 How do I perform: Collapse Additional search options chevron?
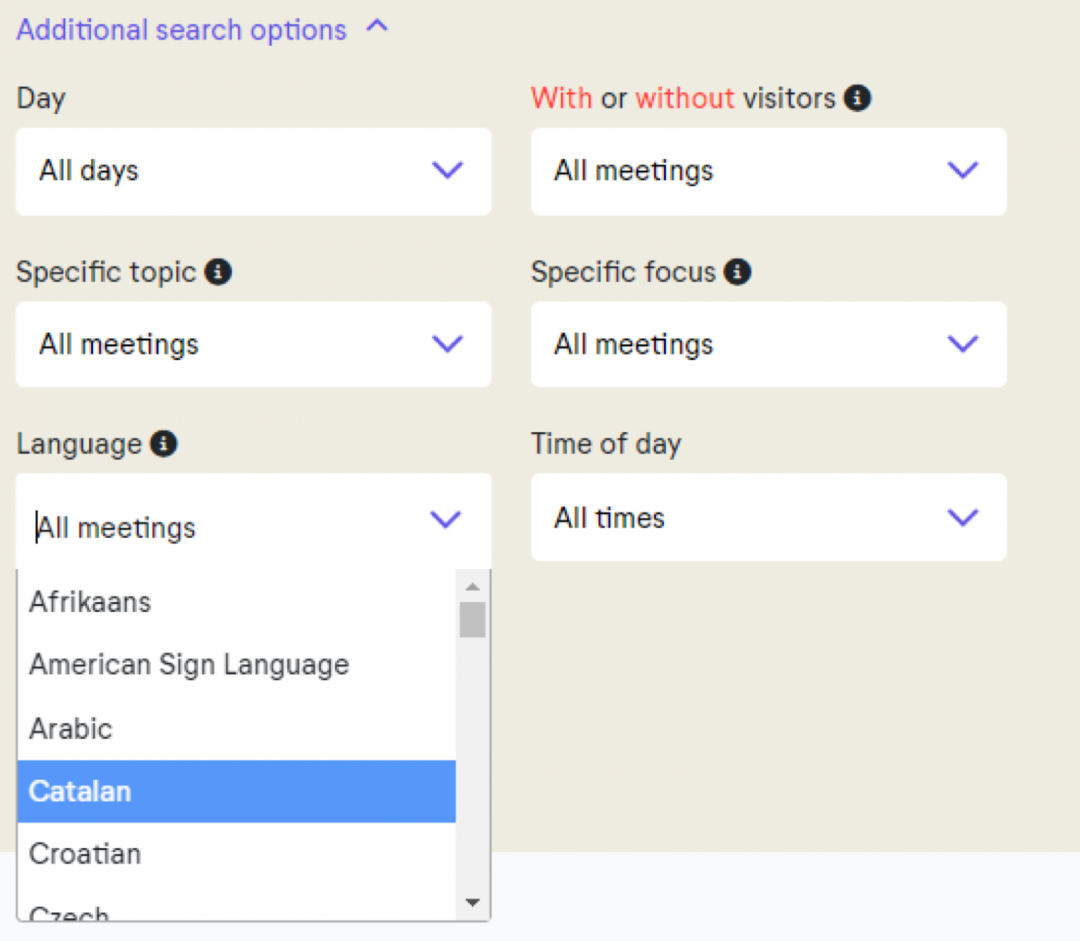377,28
